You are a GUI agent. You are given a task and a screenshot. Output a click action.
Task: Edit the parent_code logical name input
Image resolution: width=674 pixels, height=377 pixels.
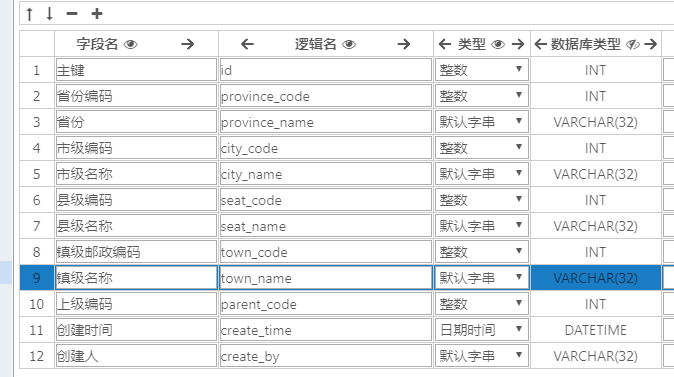click(x=326, y=304)
